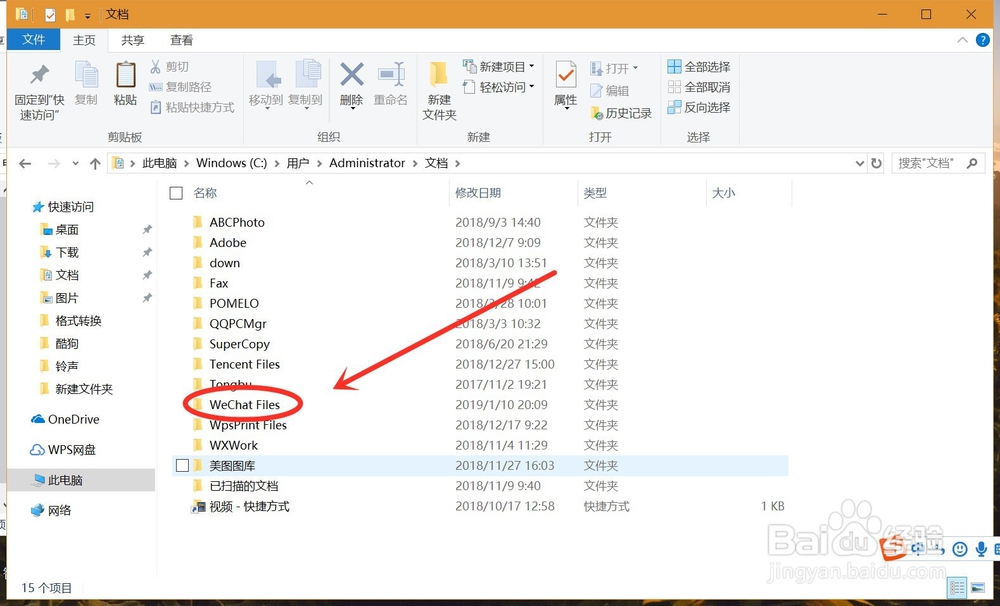Expand the address bar history dropdown
The height and width of the screenshot is (606, 1000).
(860, 164)
